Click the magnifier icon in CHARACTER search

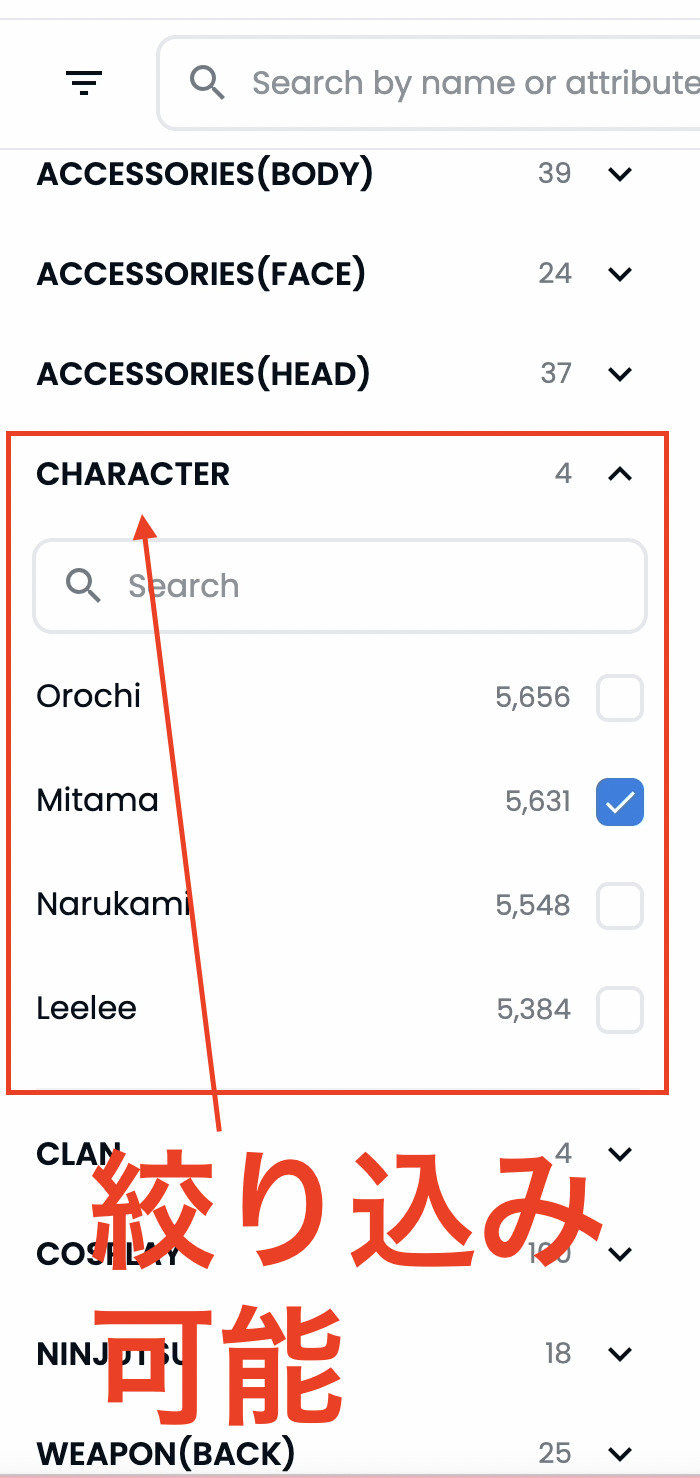click(83, 585)
